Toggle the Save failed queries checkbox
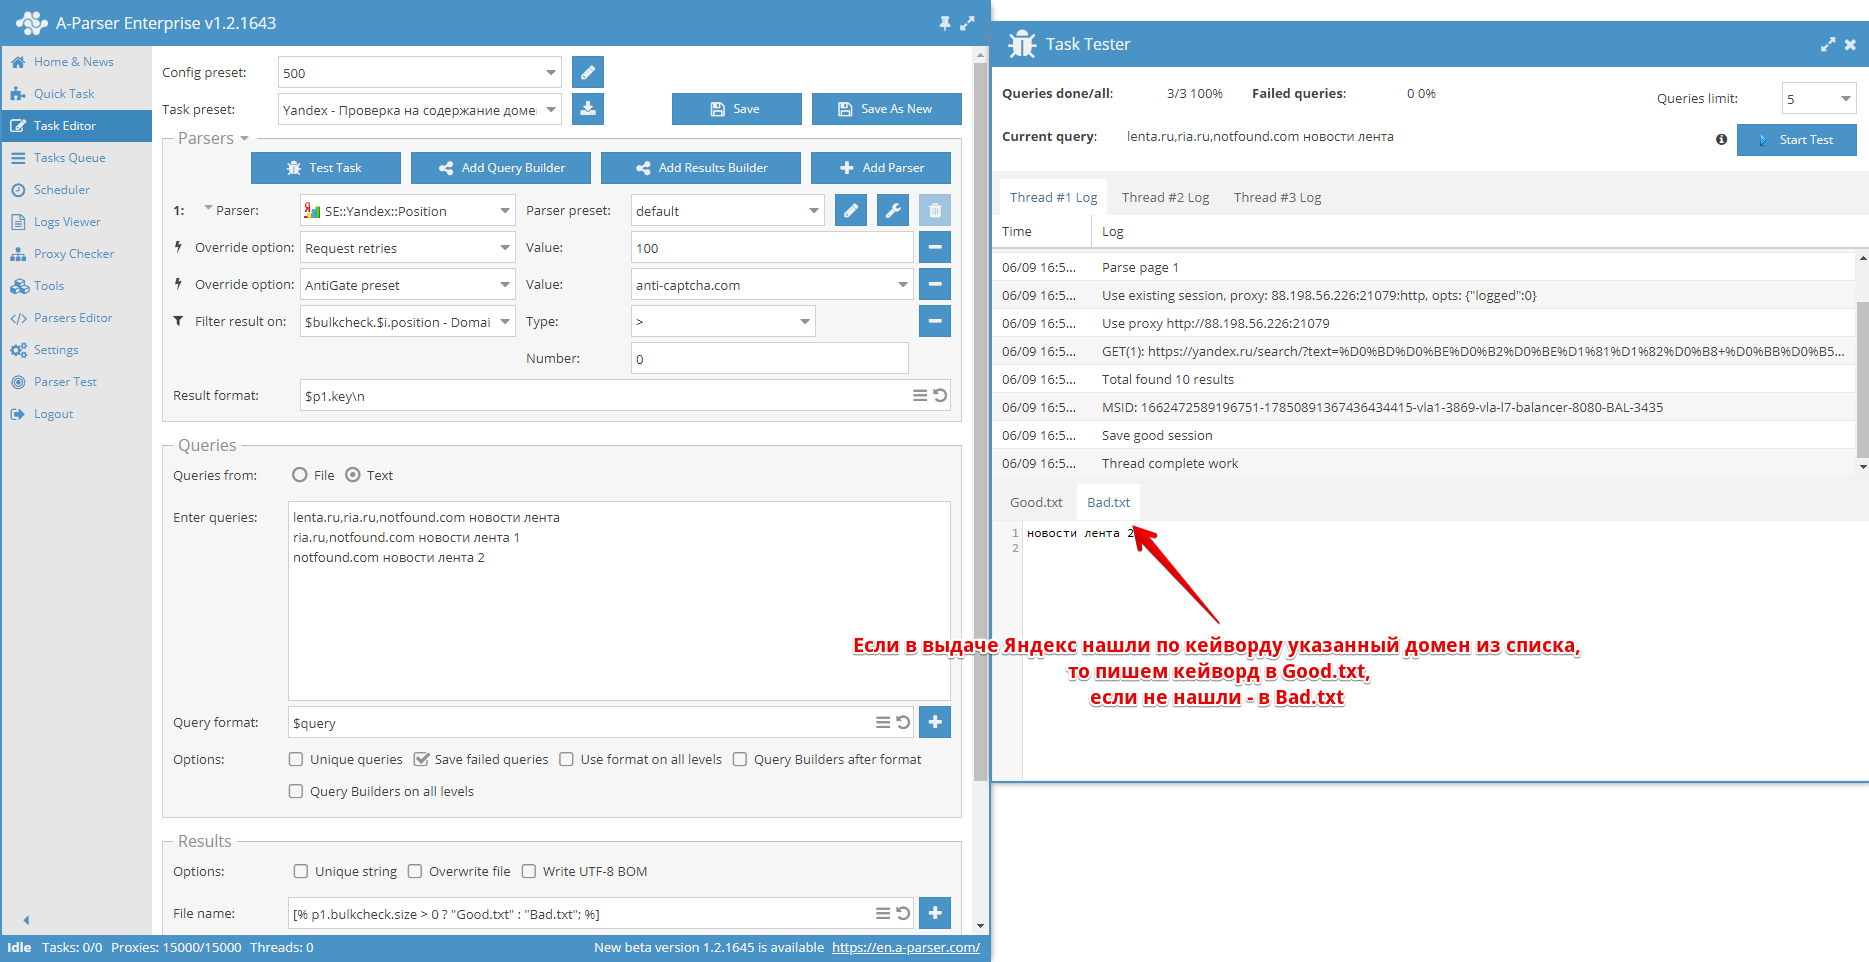The image size is (1869, 962). click(x=421, y=759)
